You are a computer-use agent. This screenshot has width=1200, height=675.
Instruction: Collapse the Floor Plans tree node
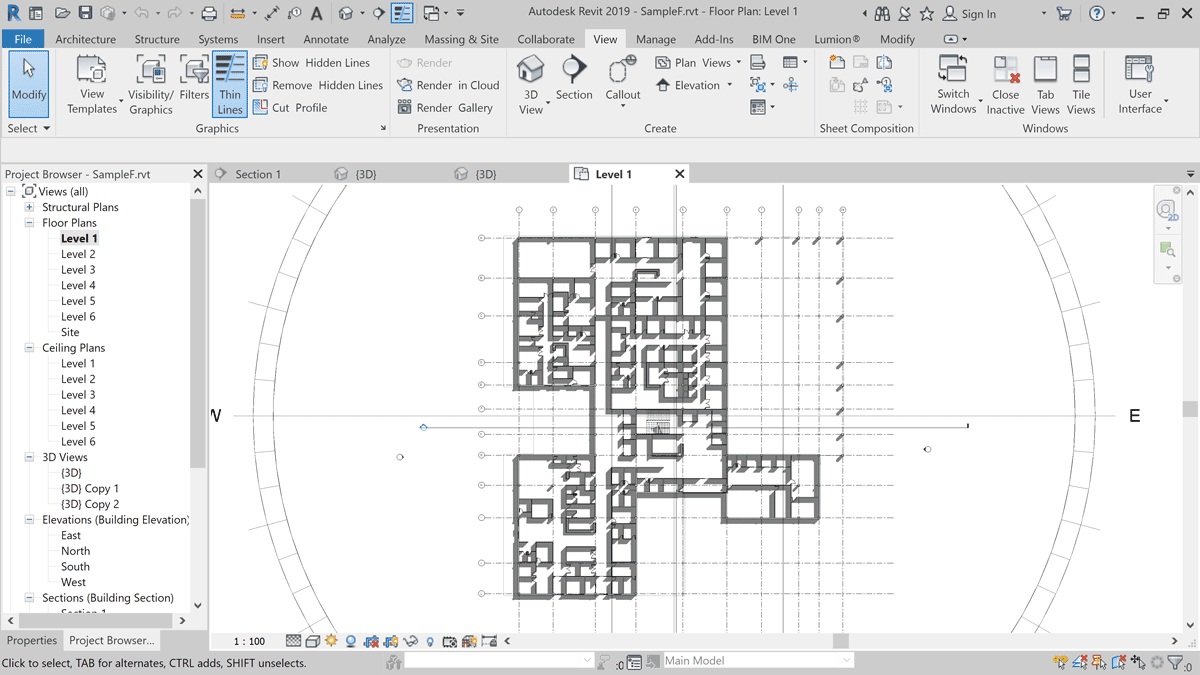(x=30, y=223)
